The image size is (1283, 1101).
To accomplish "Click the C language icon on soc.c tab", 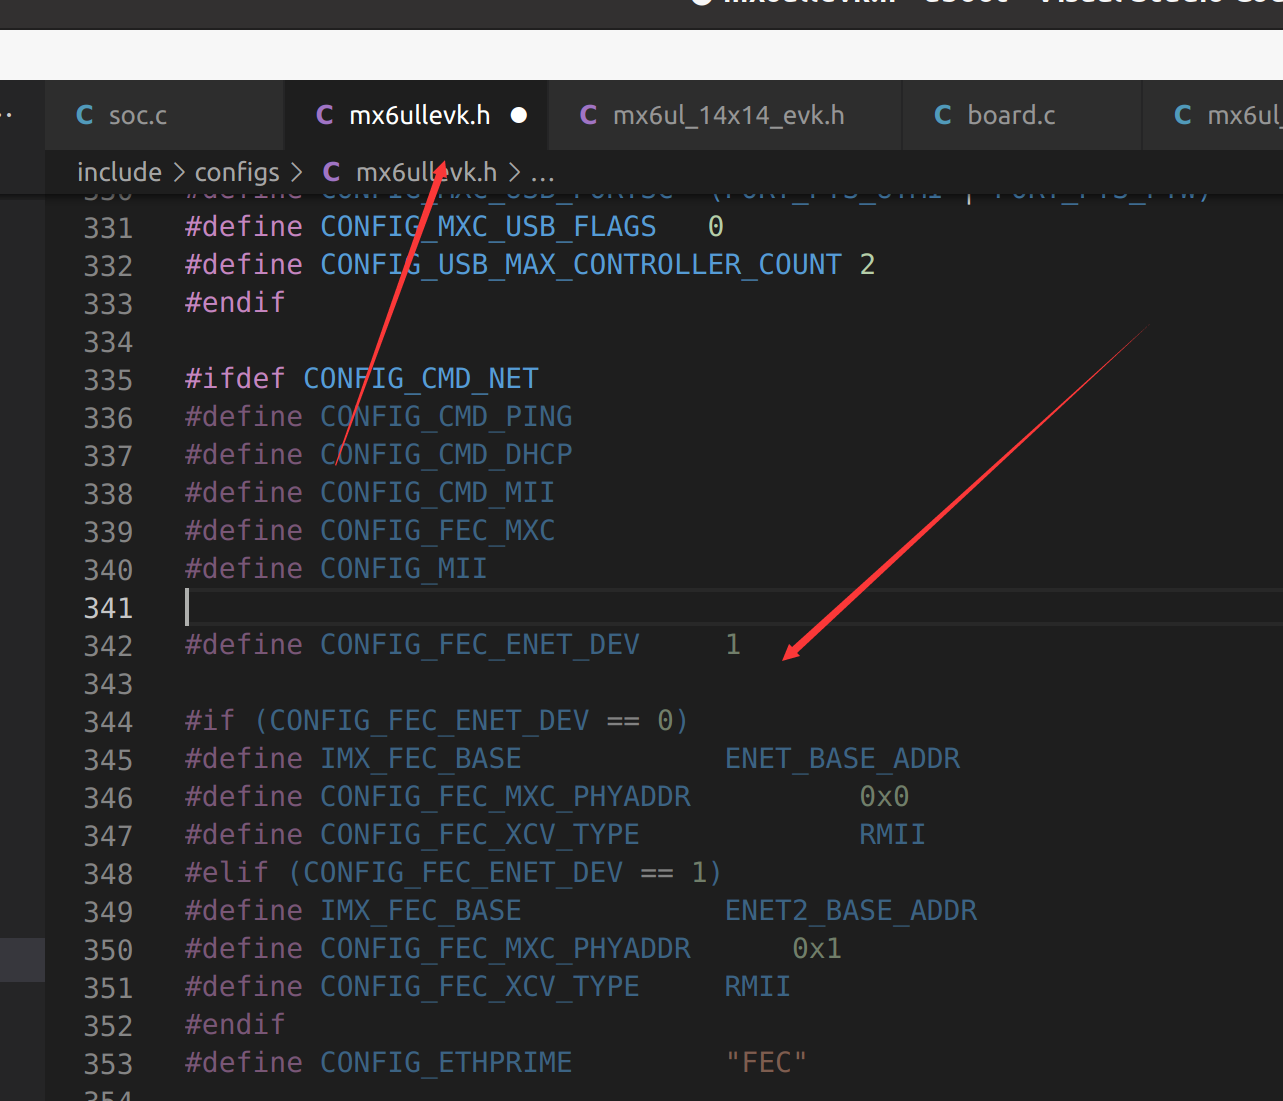I will [x=84, y=115].
